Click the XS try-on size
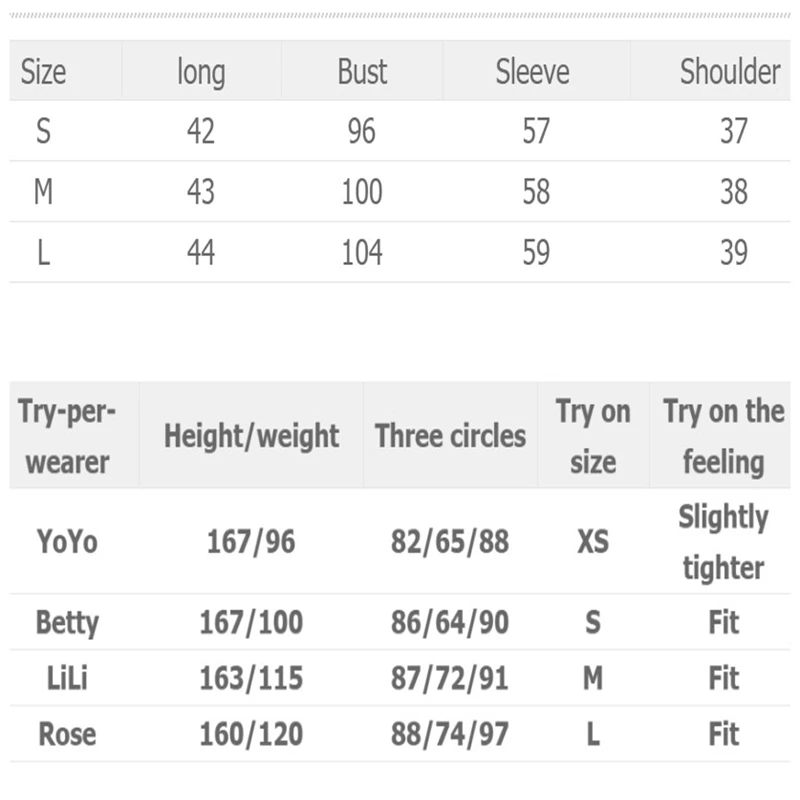The image size is (800, 800). tap(593, 542)
